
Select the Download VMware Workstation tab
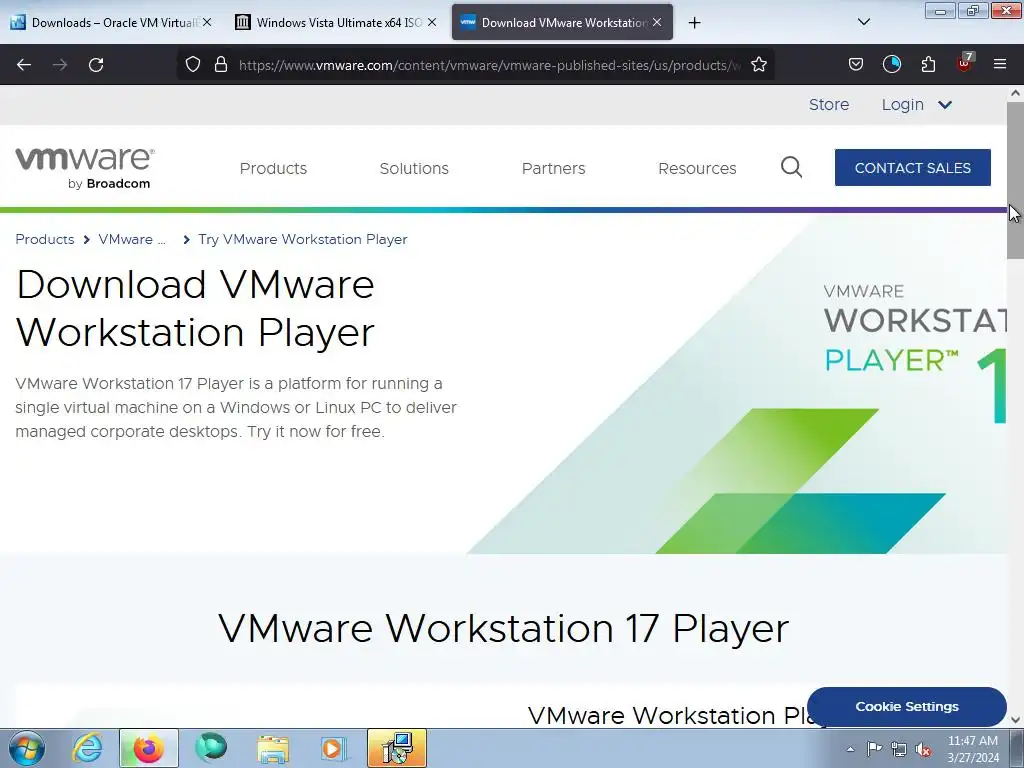562,22
